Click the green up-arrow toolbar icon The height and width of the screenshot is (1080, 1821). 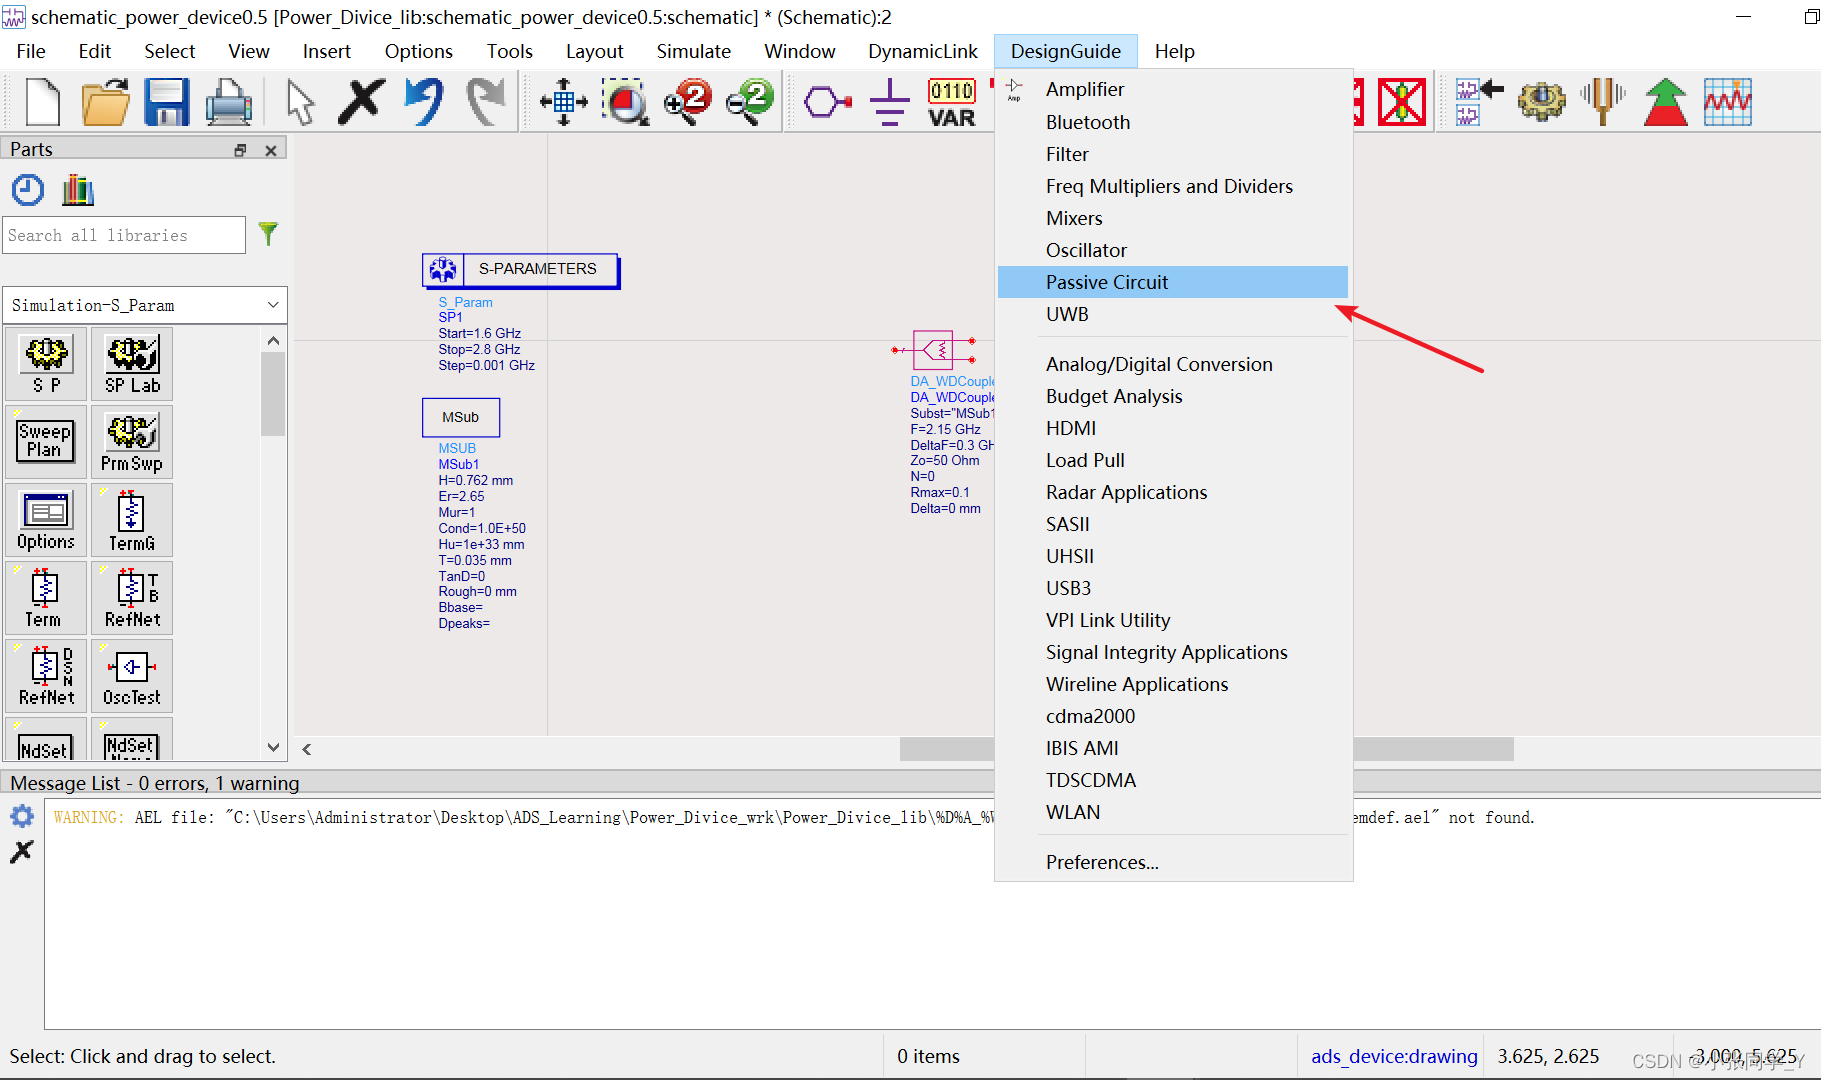tap(1665, 102)
